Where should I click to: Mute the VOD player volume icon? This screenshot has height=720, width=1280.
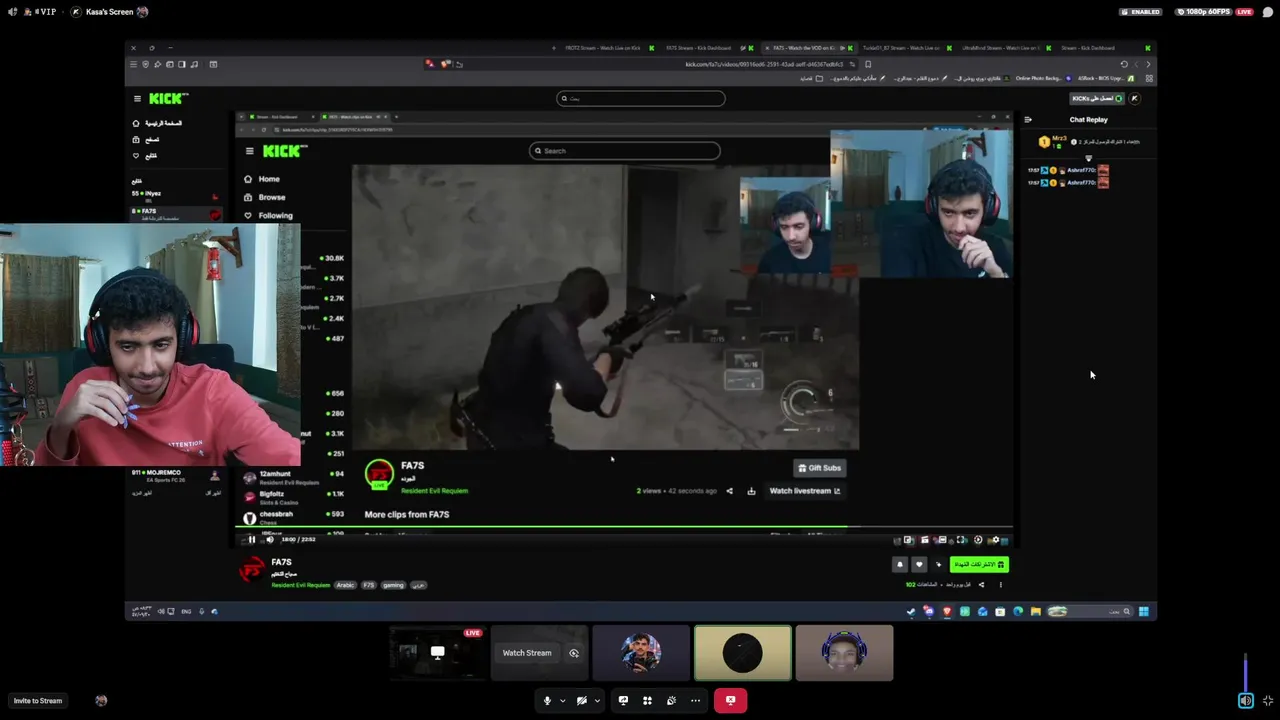(270, 540)
